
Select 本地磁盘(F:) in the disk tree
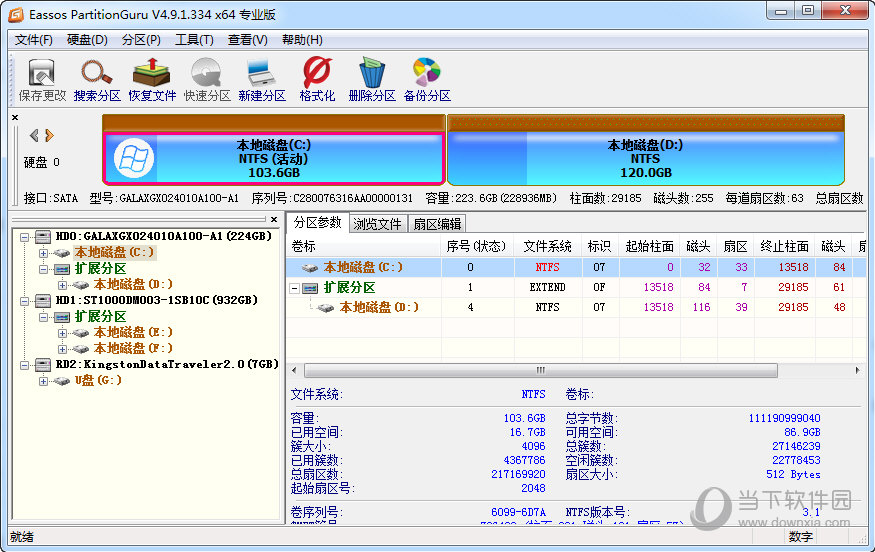[x=133, y=348]
